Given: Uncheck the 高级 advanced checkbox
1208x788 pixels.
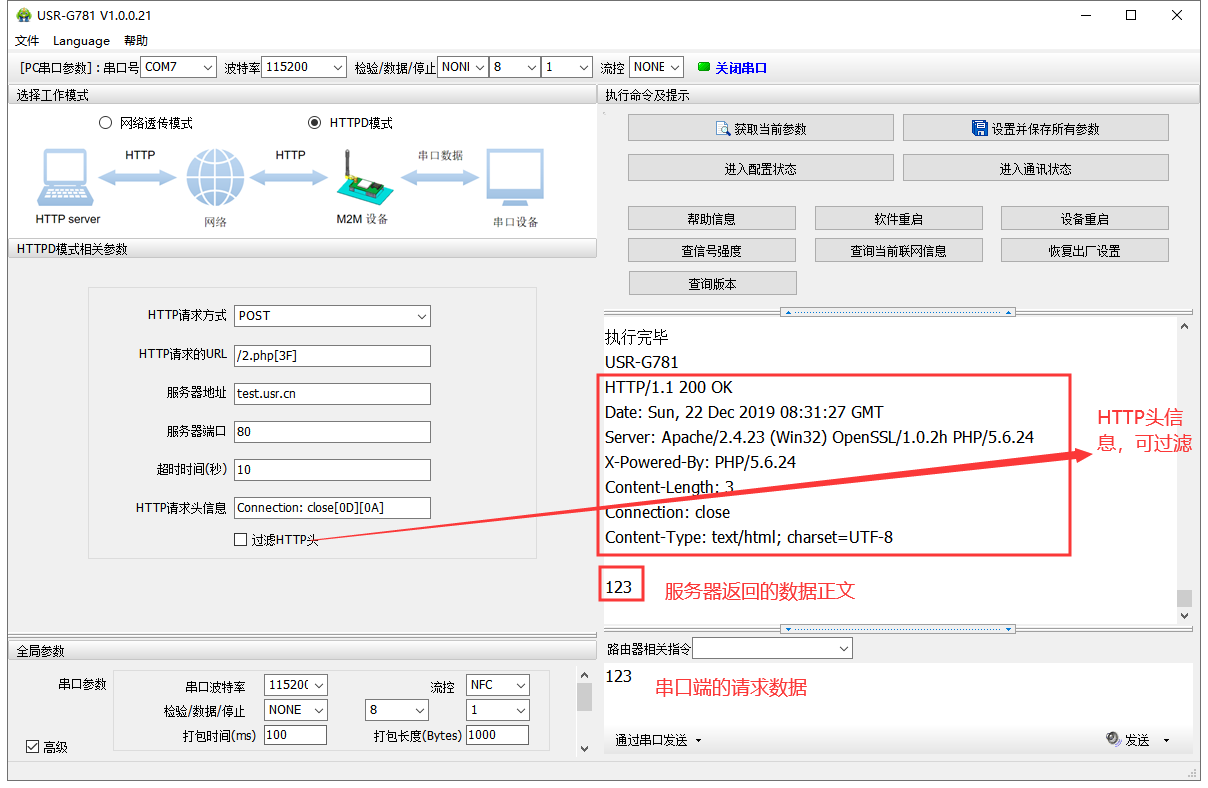Looking at the screenshot, I should (33, 747).
